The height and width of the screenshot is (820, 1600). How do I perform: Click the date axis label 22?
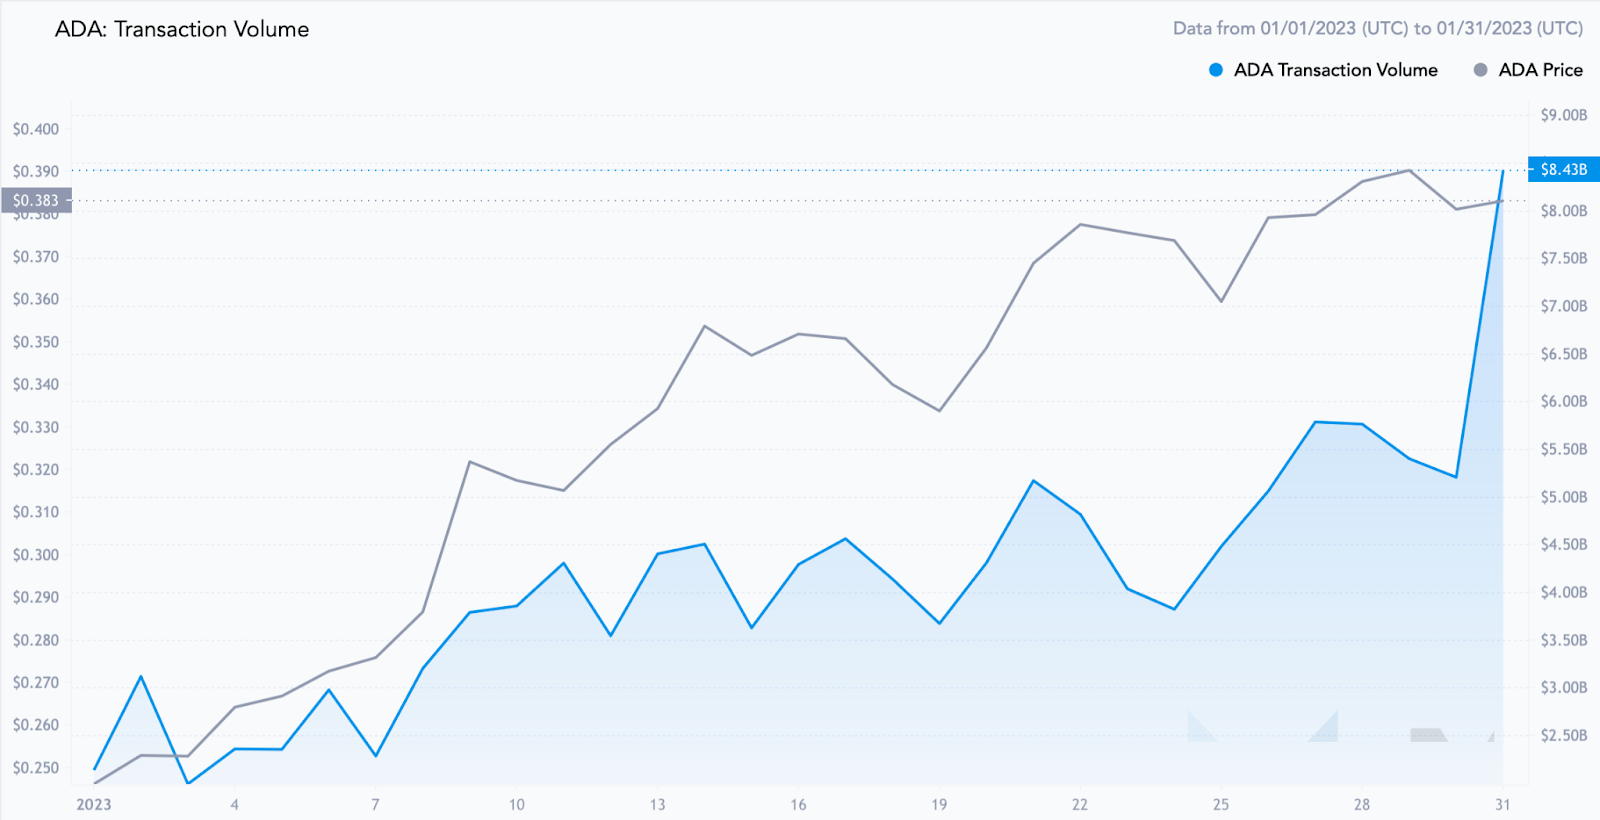pos(1080,804)
